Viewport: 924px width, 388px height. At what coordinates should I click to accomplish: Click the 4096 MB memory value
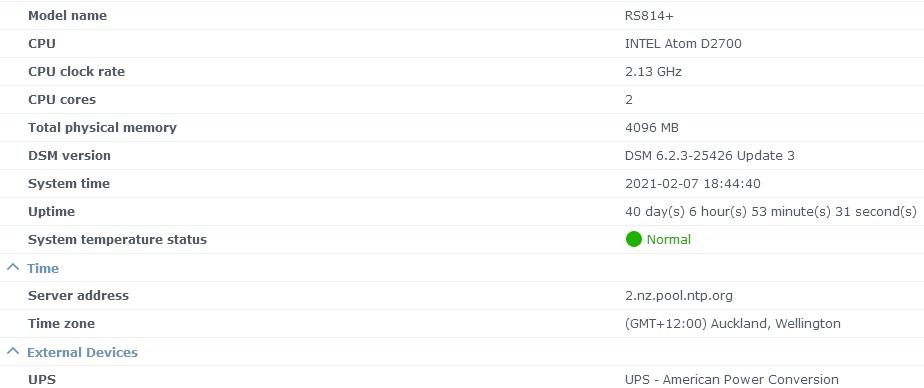coord(652,128)
